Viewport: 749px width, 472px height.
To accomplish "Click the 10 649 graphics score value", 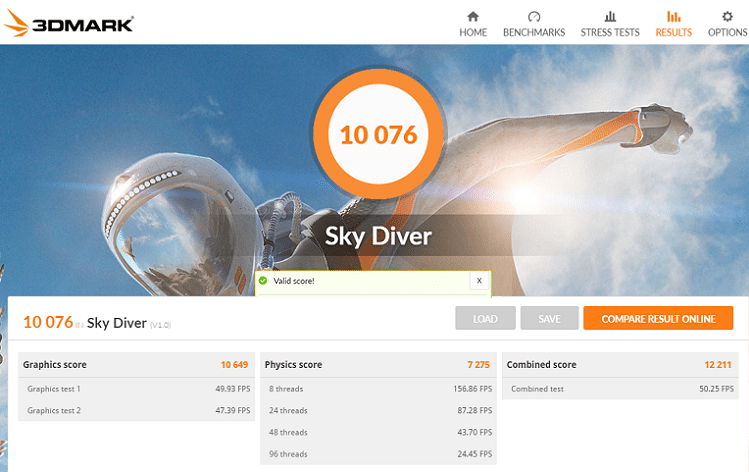I will [234, 365].
